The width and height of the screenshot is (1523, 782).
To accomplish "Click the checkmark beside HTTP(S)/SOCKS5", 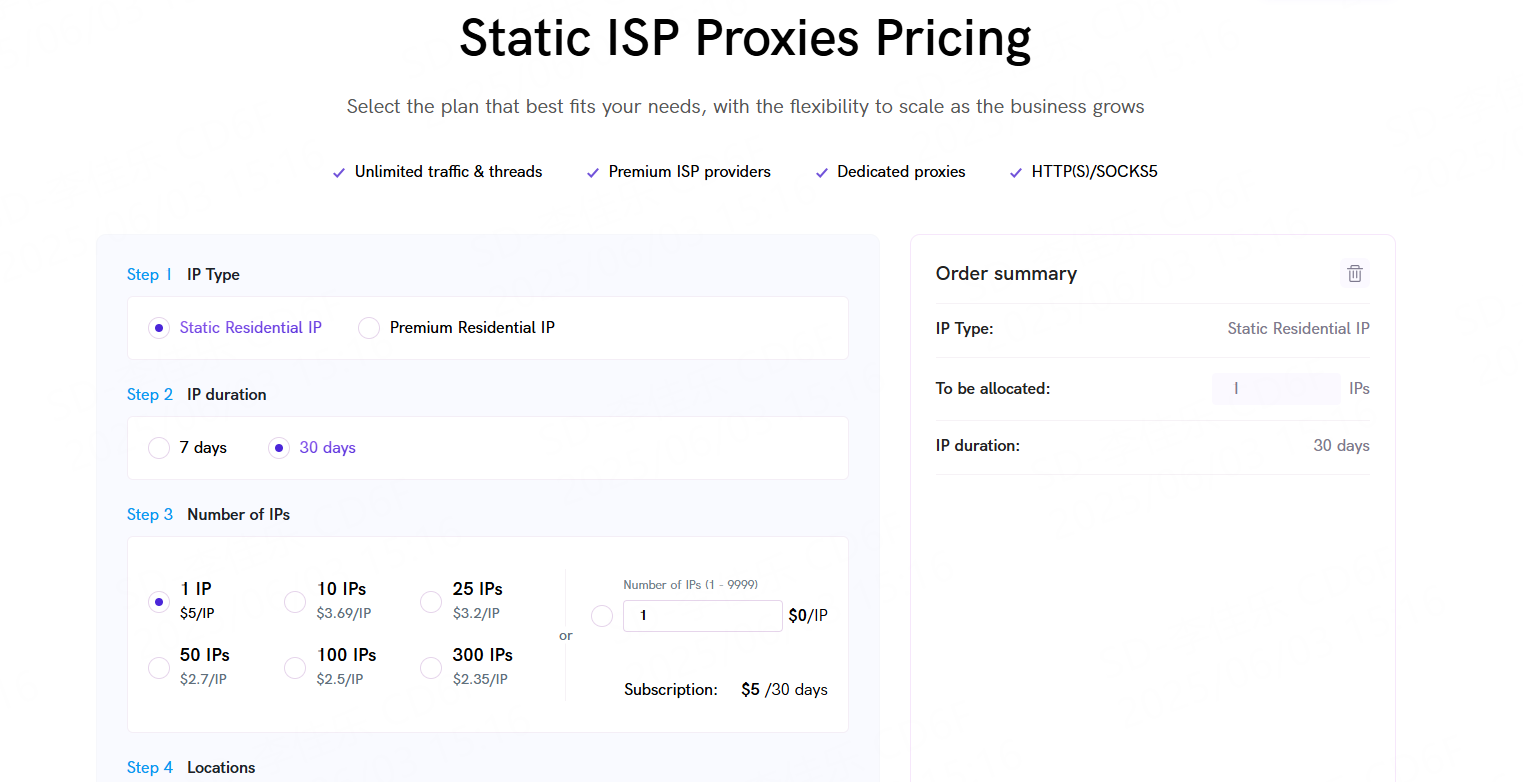I will click(x=1016, y=173).
